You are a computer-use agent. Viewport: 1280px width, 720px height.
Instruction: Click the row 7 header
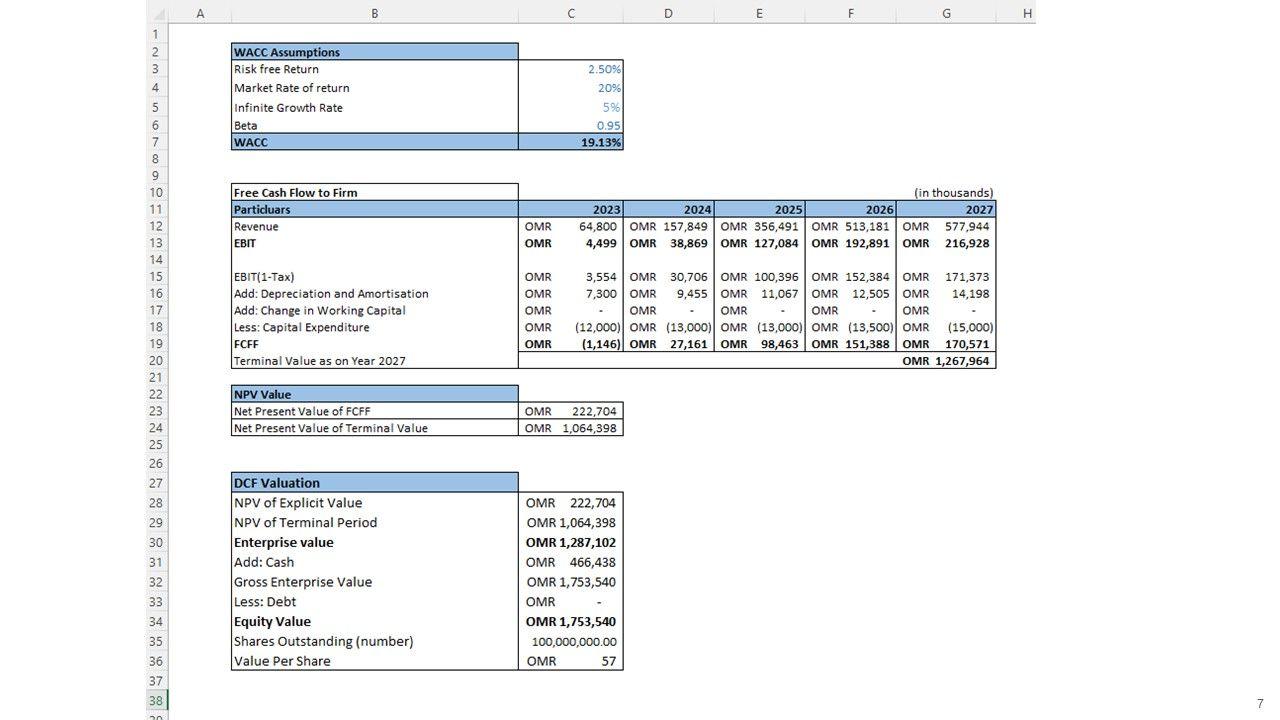pos(156,142)
